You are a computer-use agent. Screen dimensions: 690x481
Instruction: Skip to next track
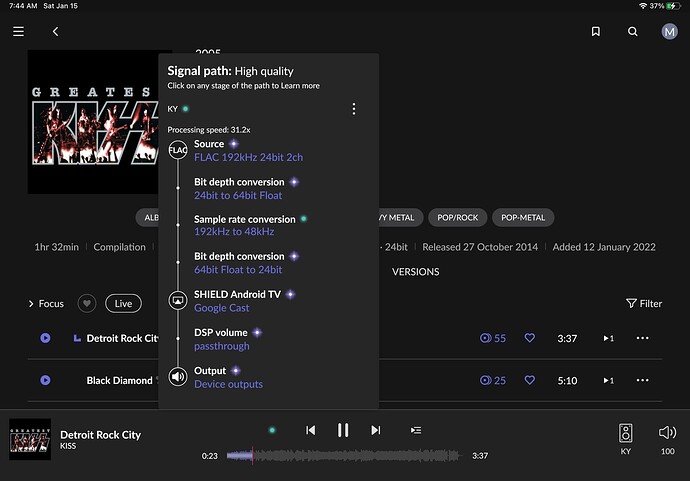coord(375,430)
